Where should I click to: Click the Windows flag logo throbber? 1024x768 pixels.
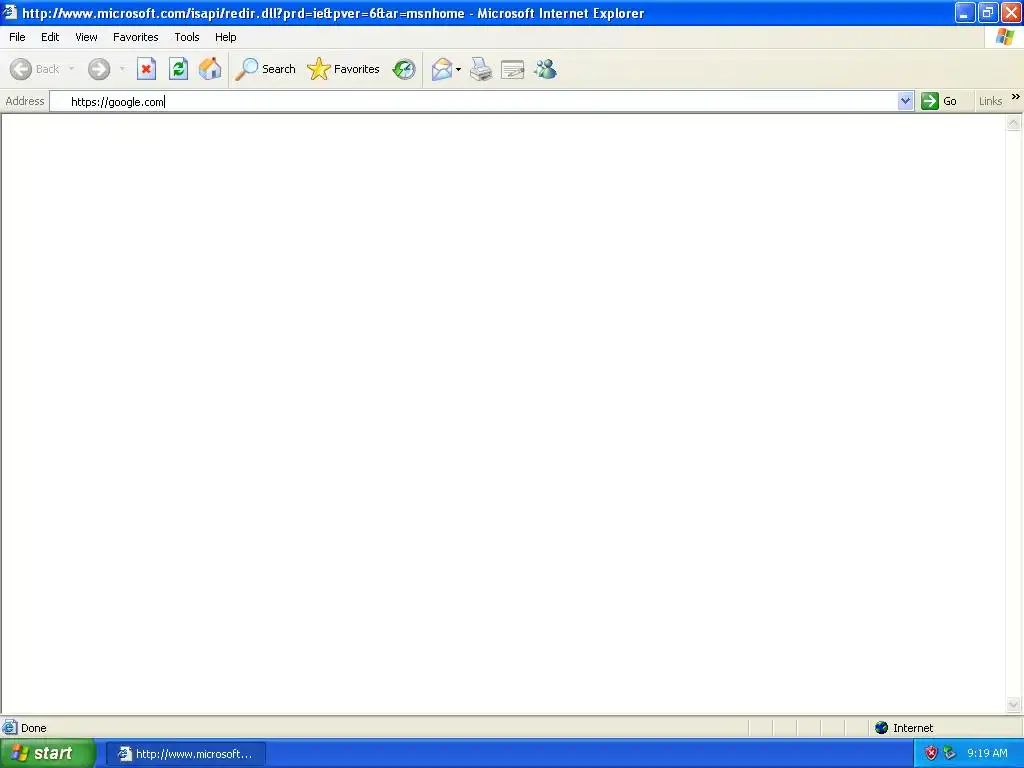(1004, 37)
